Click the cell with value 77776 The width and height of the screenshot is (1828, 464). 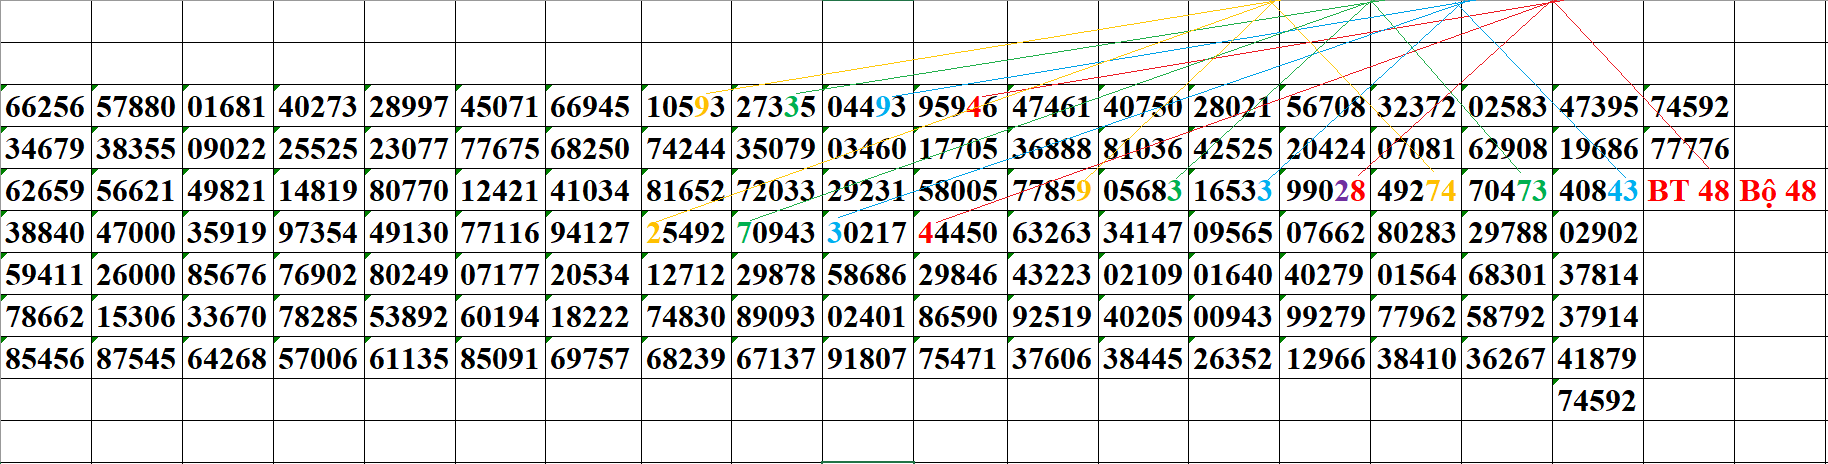tap(1689, 149)
